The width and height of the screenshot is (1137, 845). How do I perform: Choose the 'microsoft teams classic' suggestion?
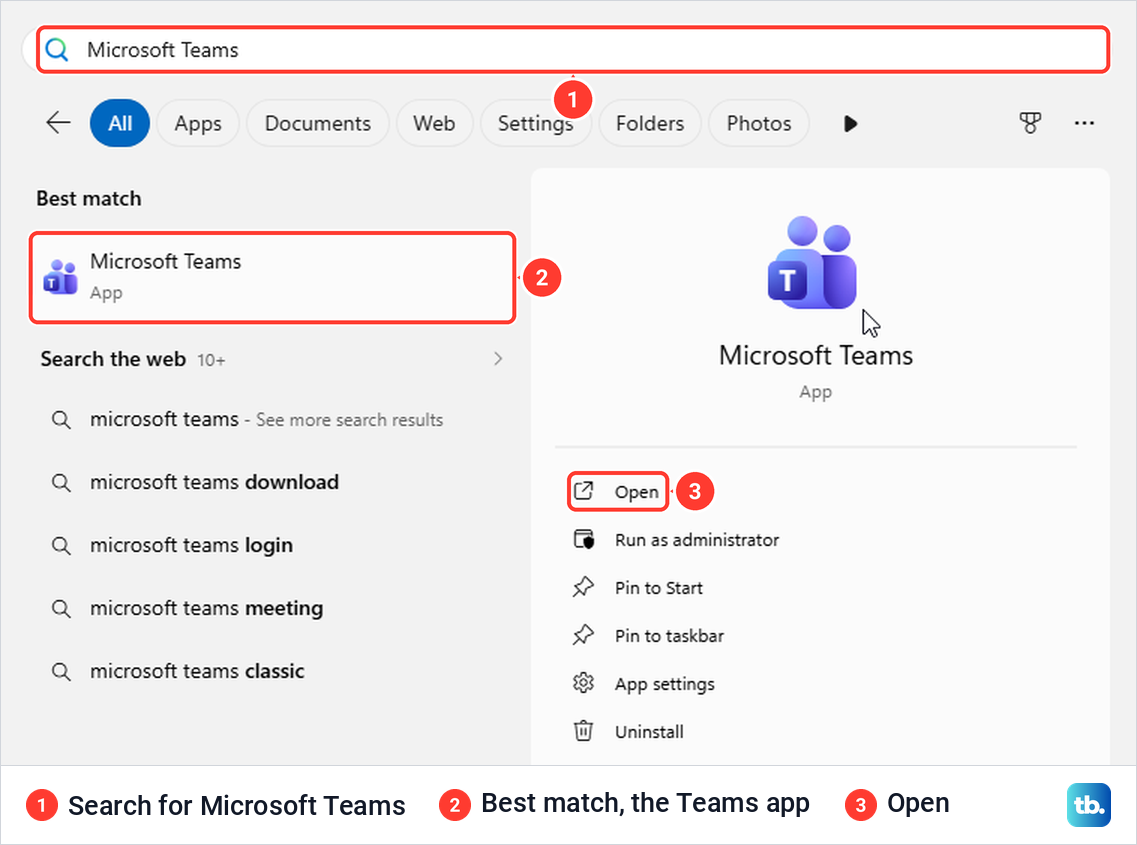(x=273, y=671)
